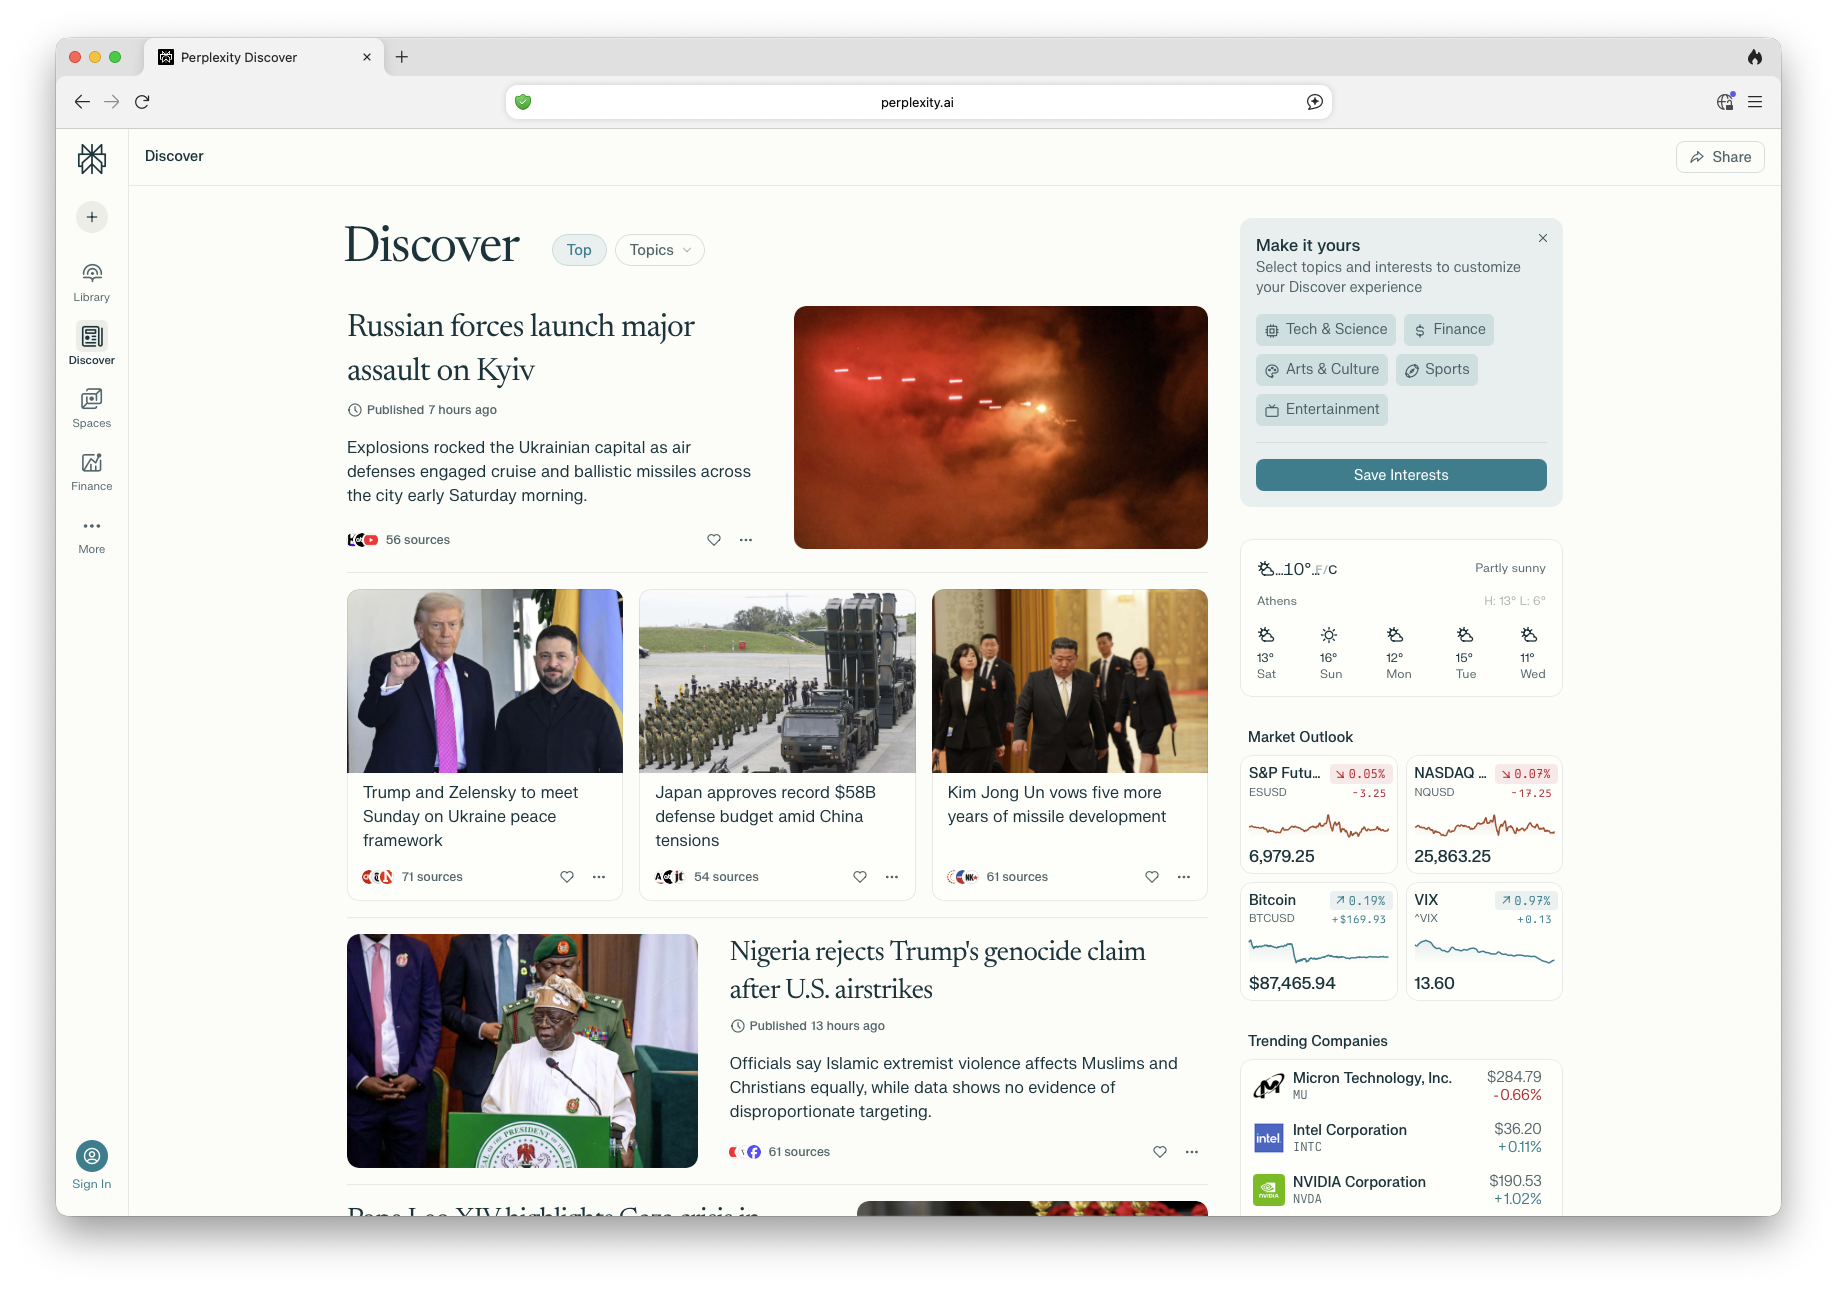The width and height of the screenshot is (1837, 1290).
Task: Close the Make it yours panel
Action: (x=1543, y=238)
